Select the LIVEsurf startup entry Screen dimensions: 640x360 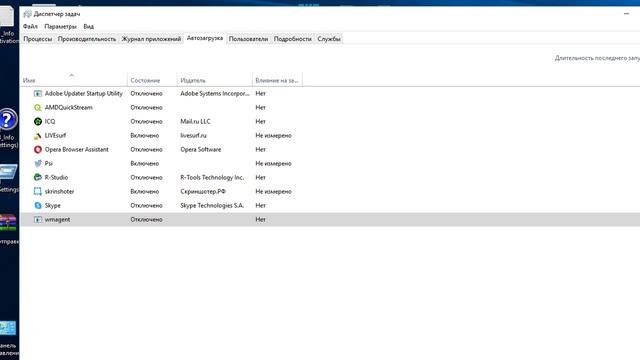click(330, 136)
